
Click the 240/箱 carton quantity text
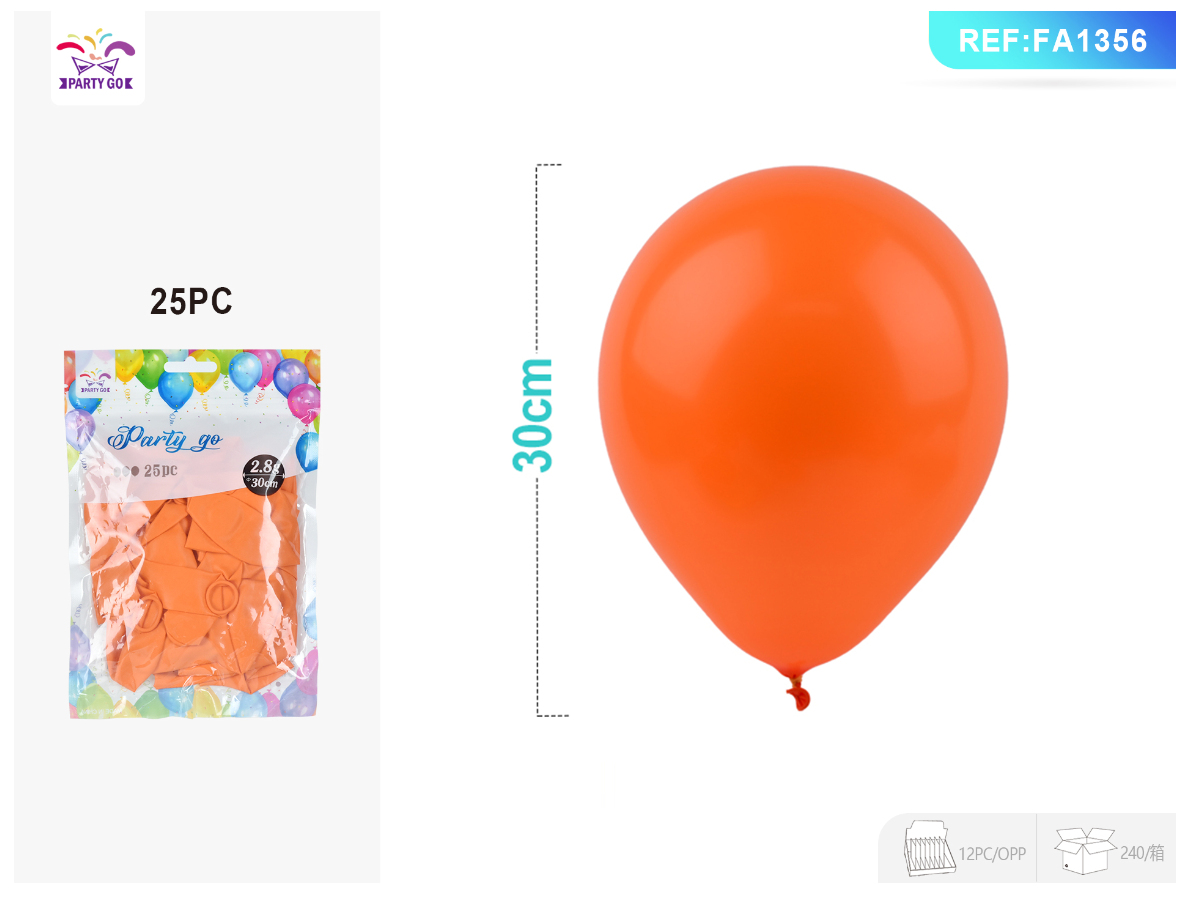[1142, 853]
